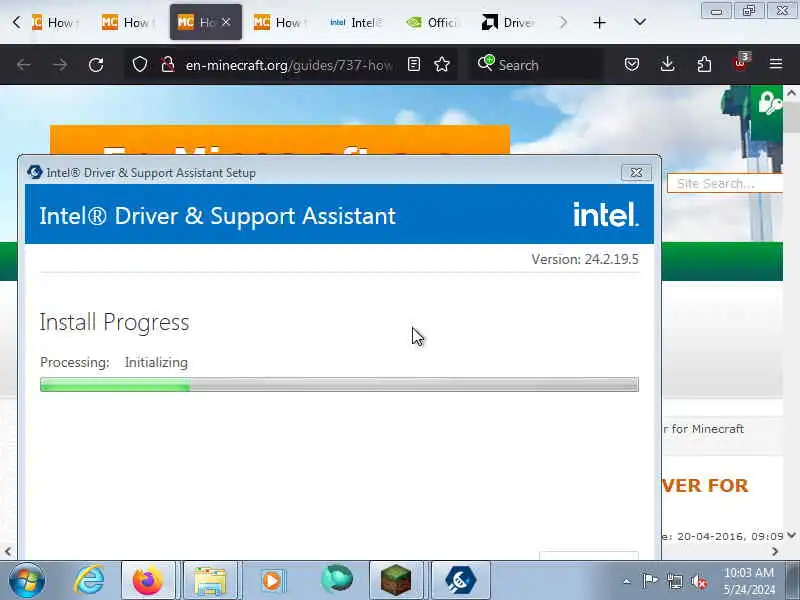Switch to the NVIDIA Official tab
The height and width of the screenshot is (600, 800).
click(433, 22)
